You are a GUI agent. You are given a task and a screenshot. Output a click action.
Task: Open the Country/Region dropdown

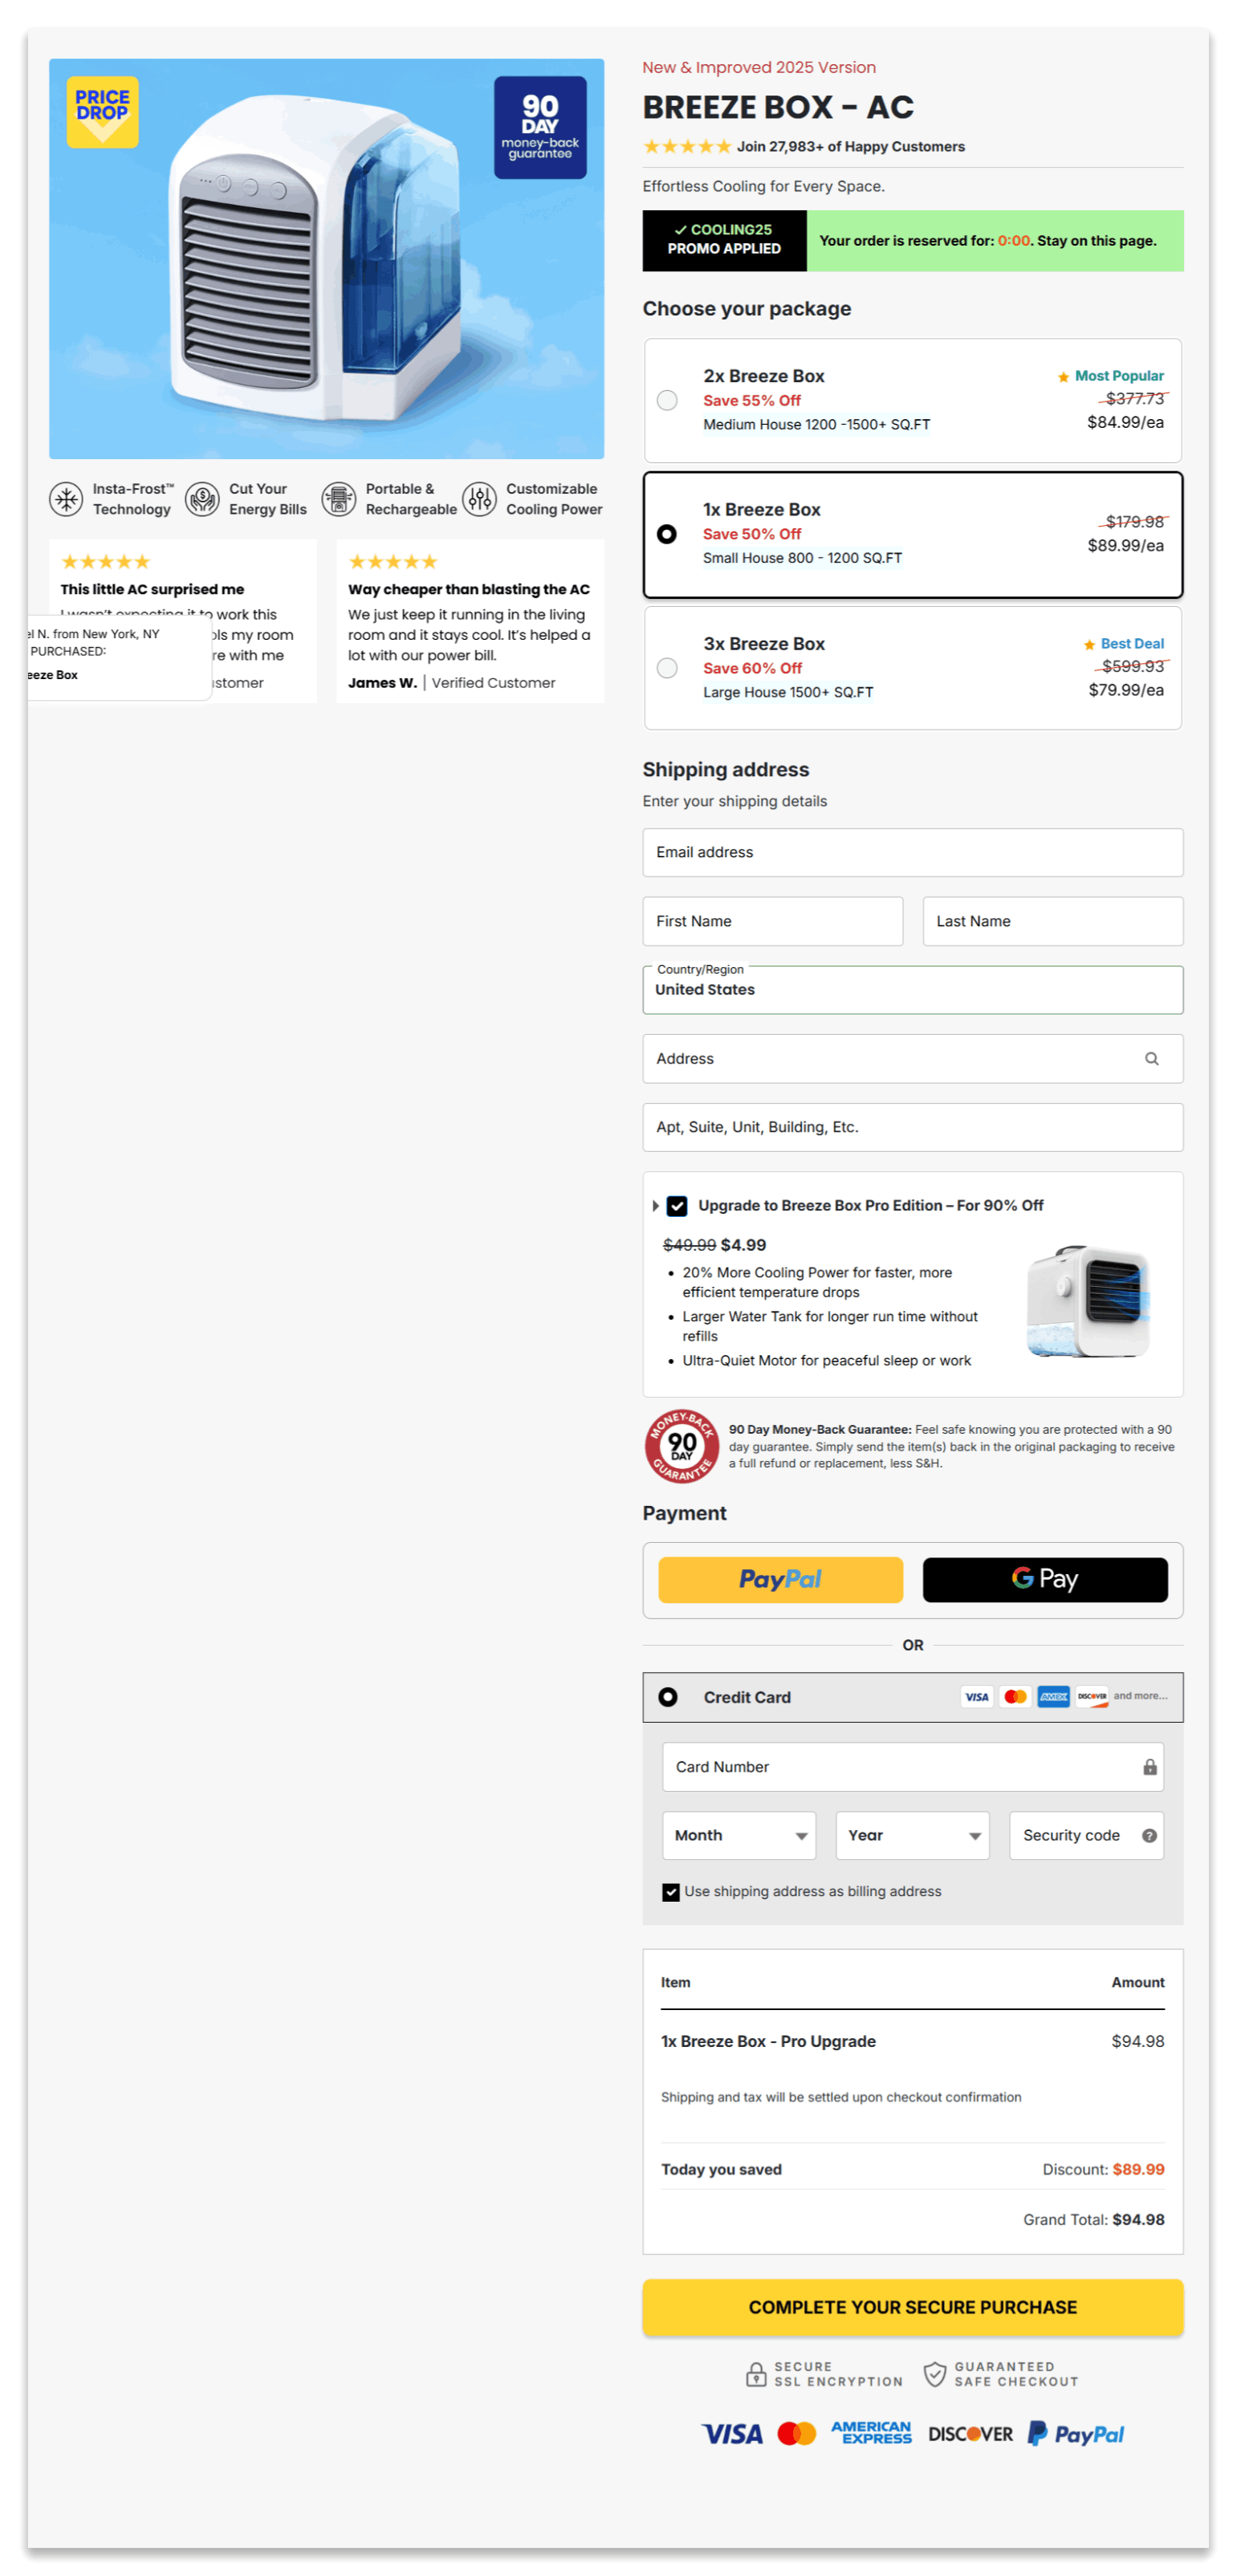coord(912,990)
